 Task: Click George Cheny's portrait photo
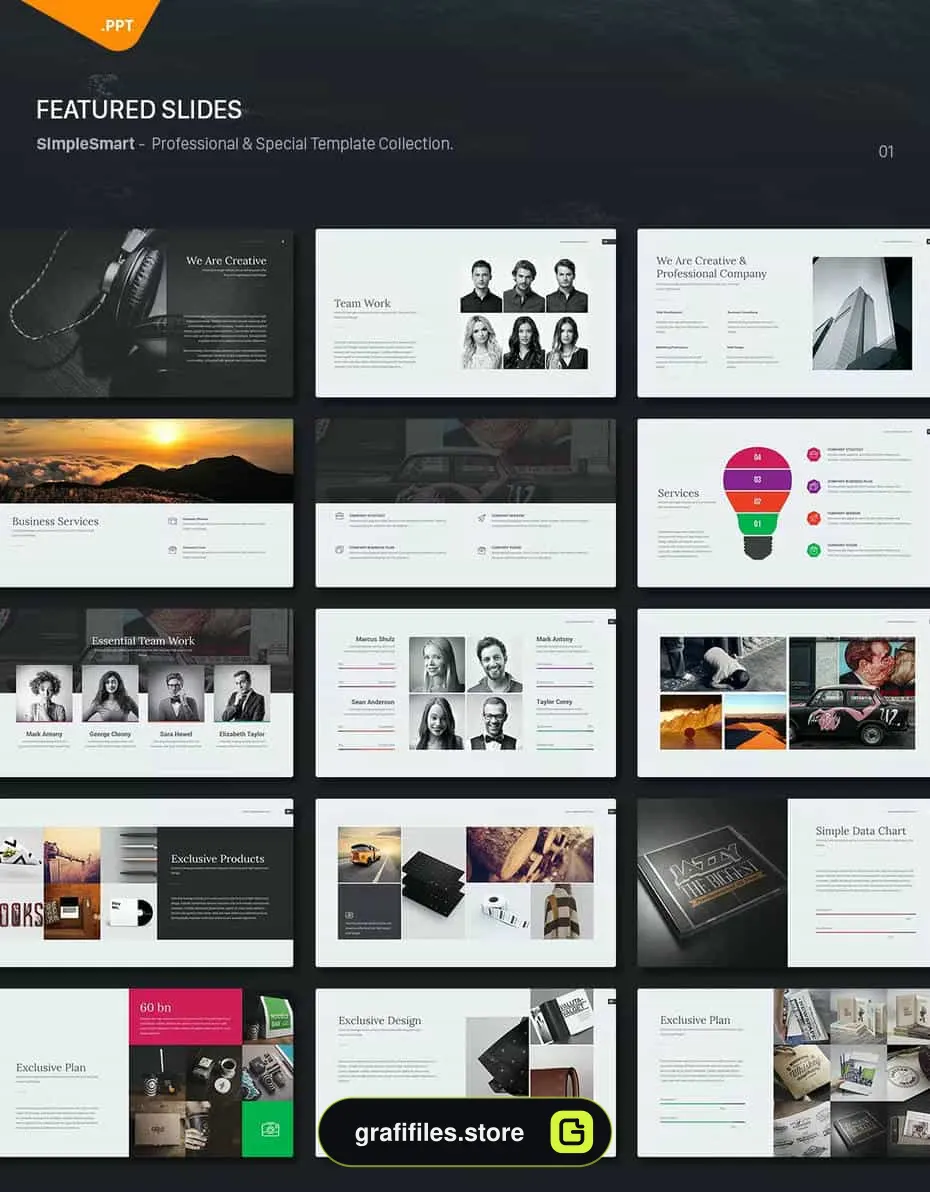(x=110, y=694)
